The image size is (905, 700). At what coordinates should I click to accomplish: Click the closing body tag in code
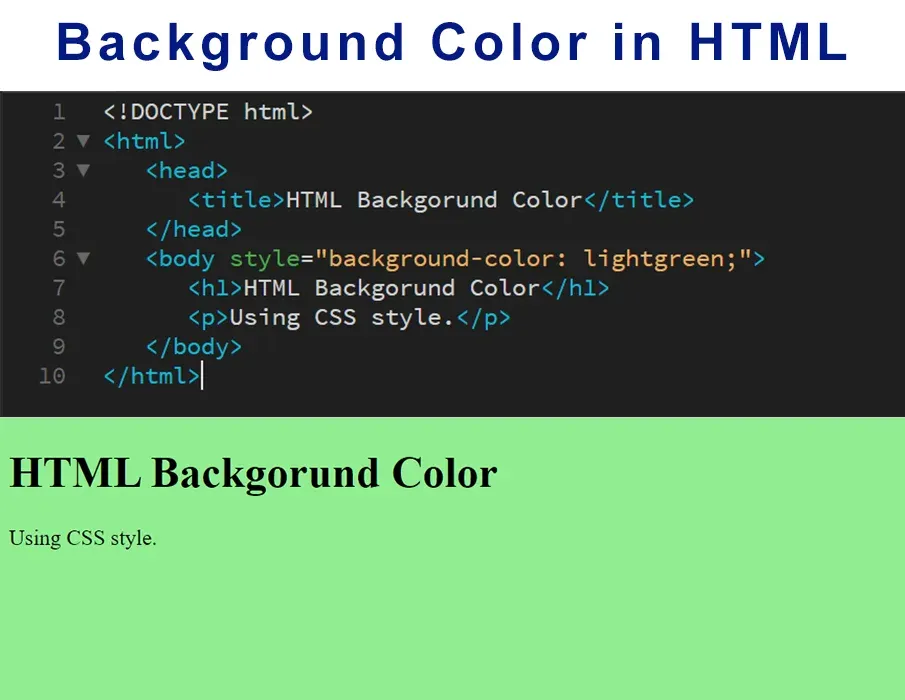pos(193,347)
